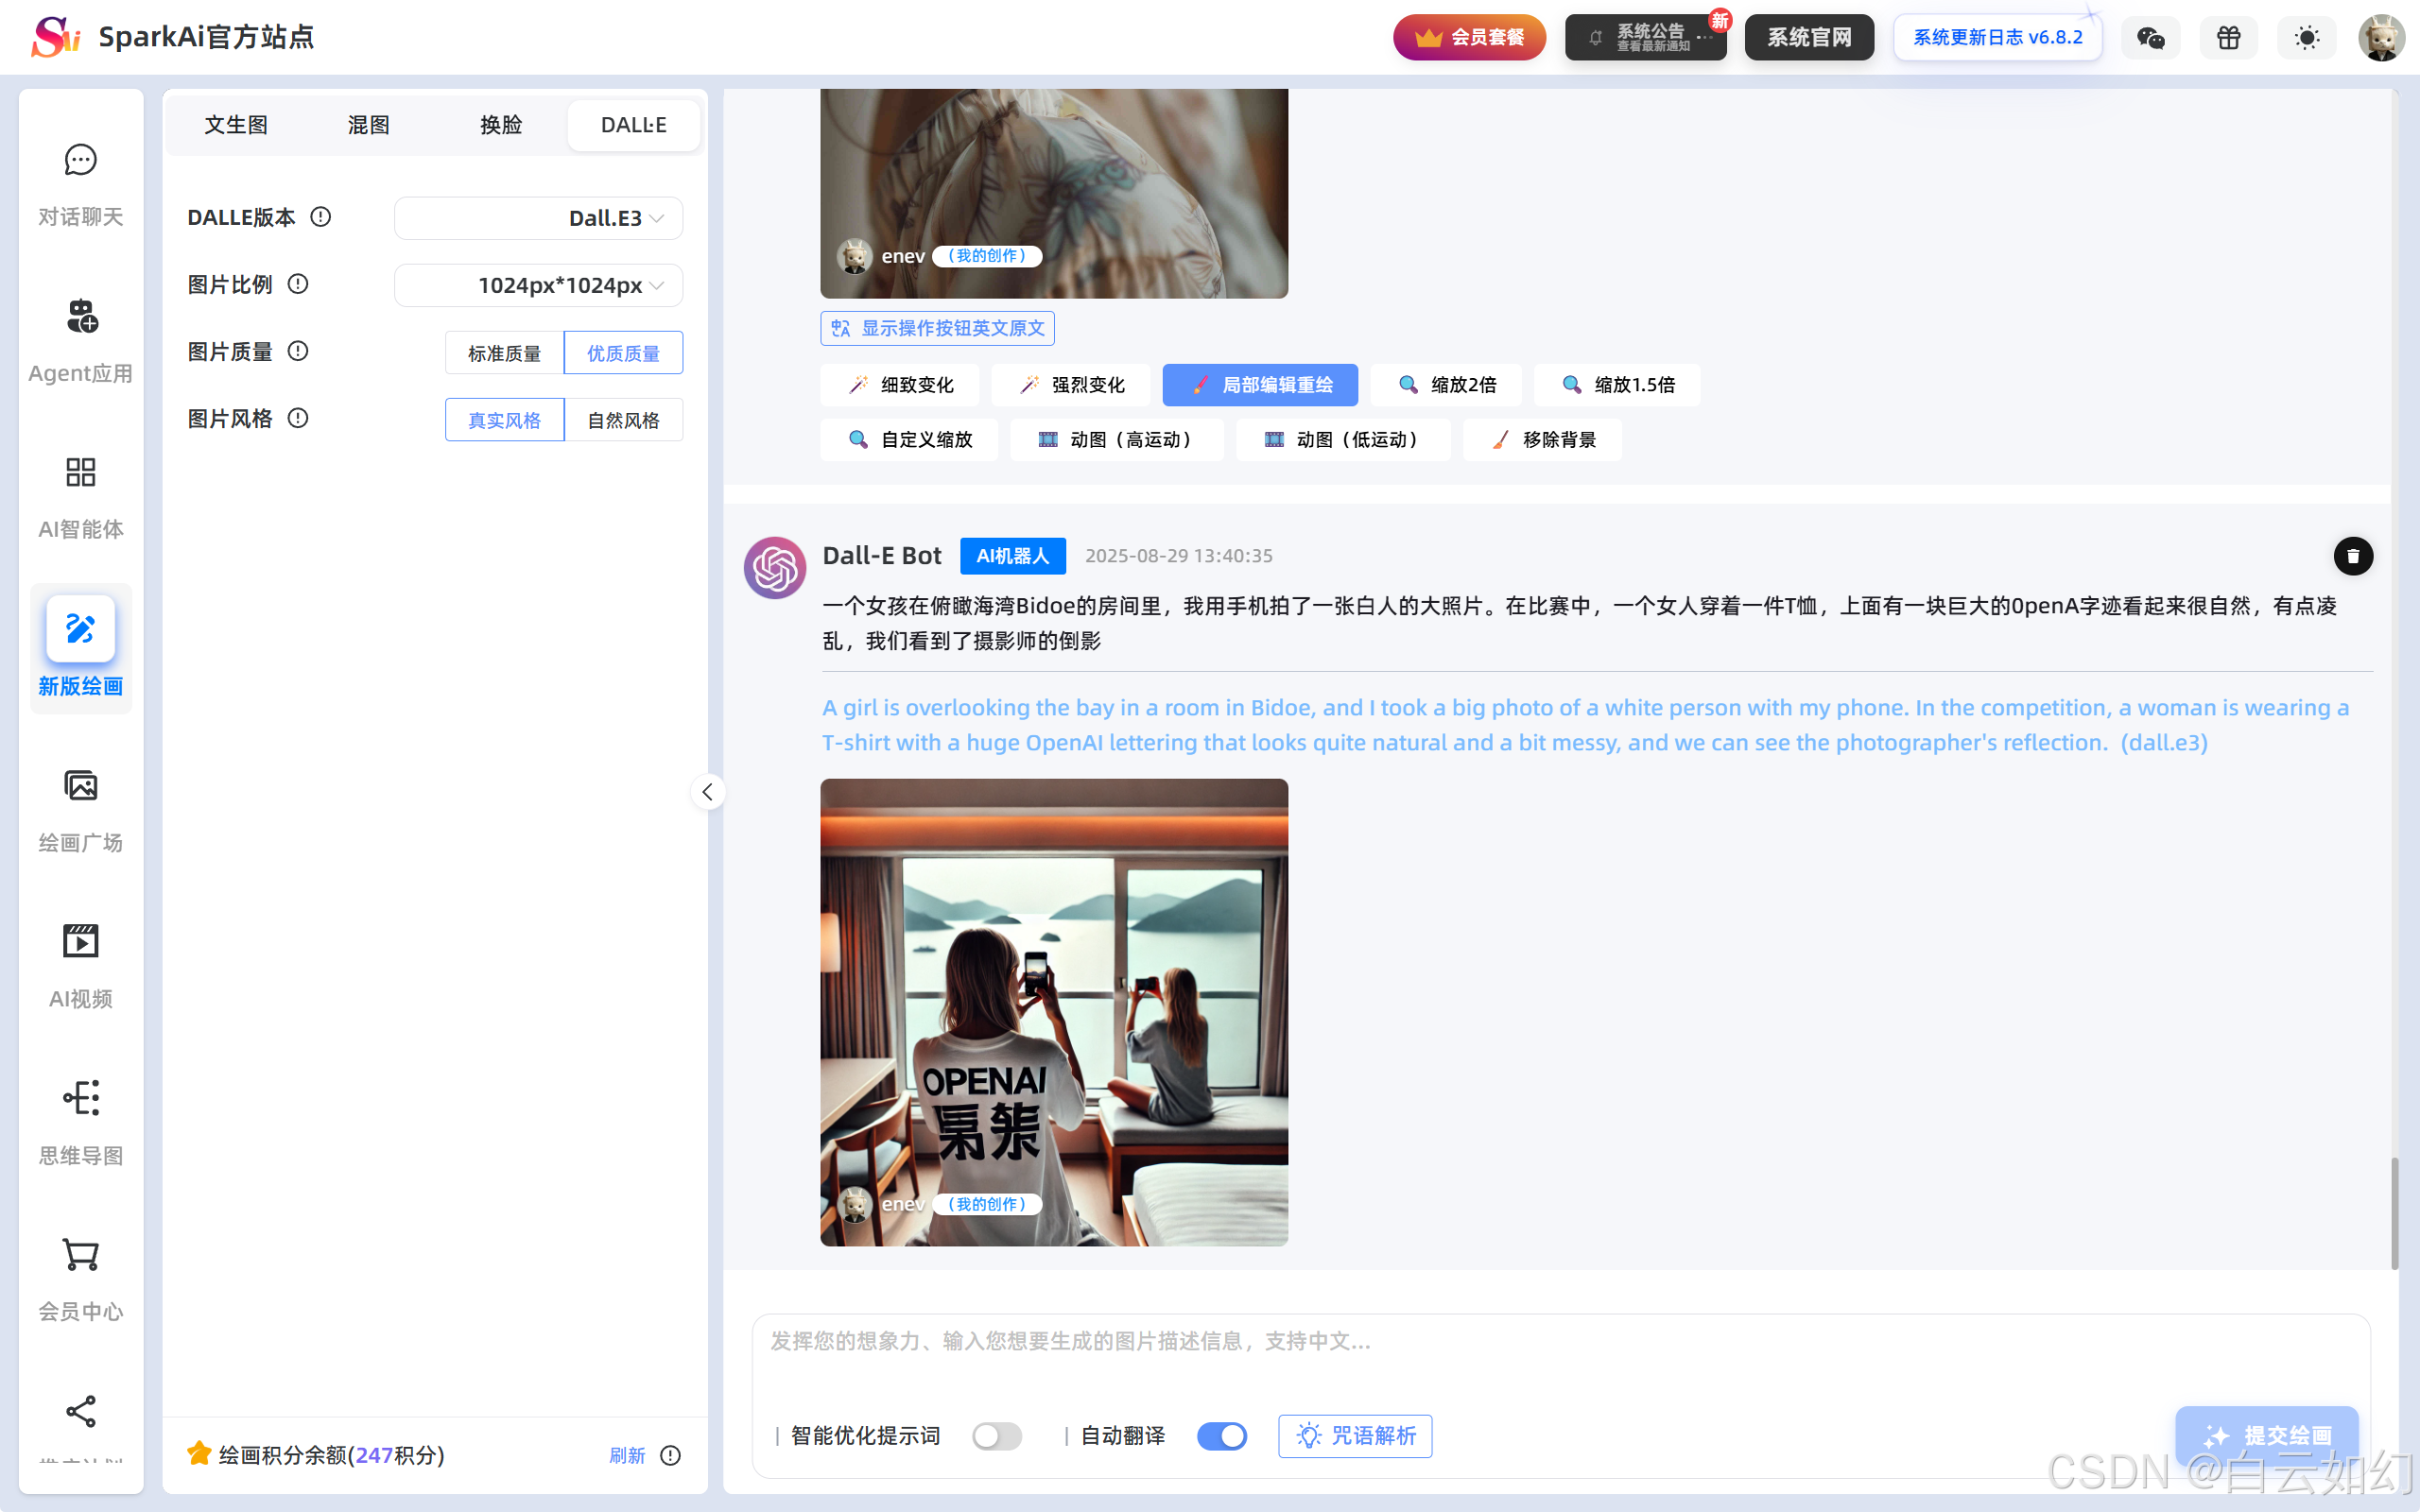
Task: Click the 局部编辑重绘 button
Action: 1259,385
